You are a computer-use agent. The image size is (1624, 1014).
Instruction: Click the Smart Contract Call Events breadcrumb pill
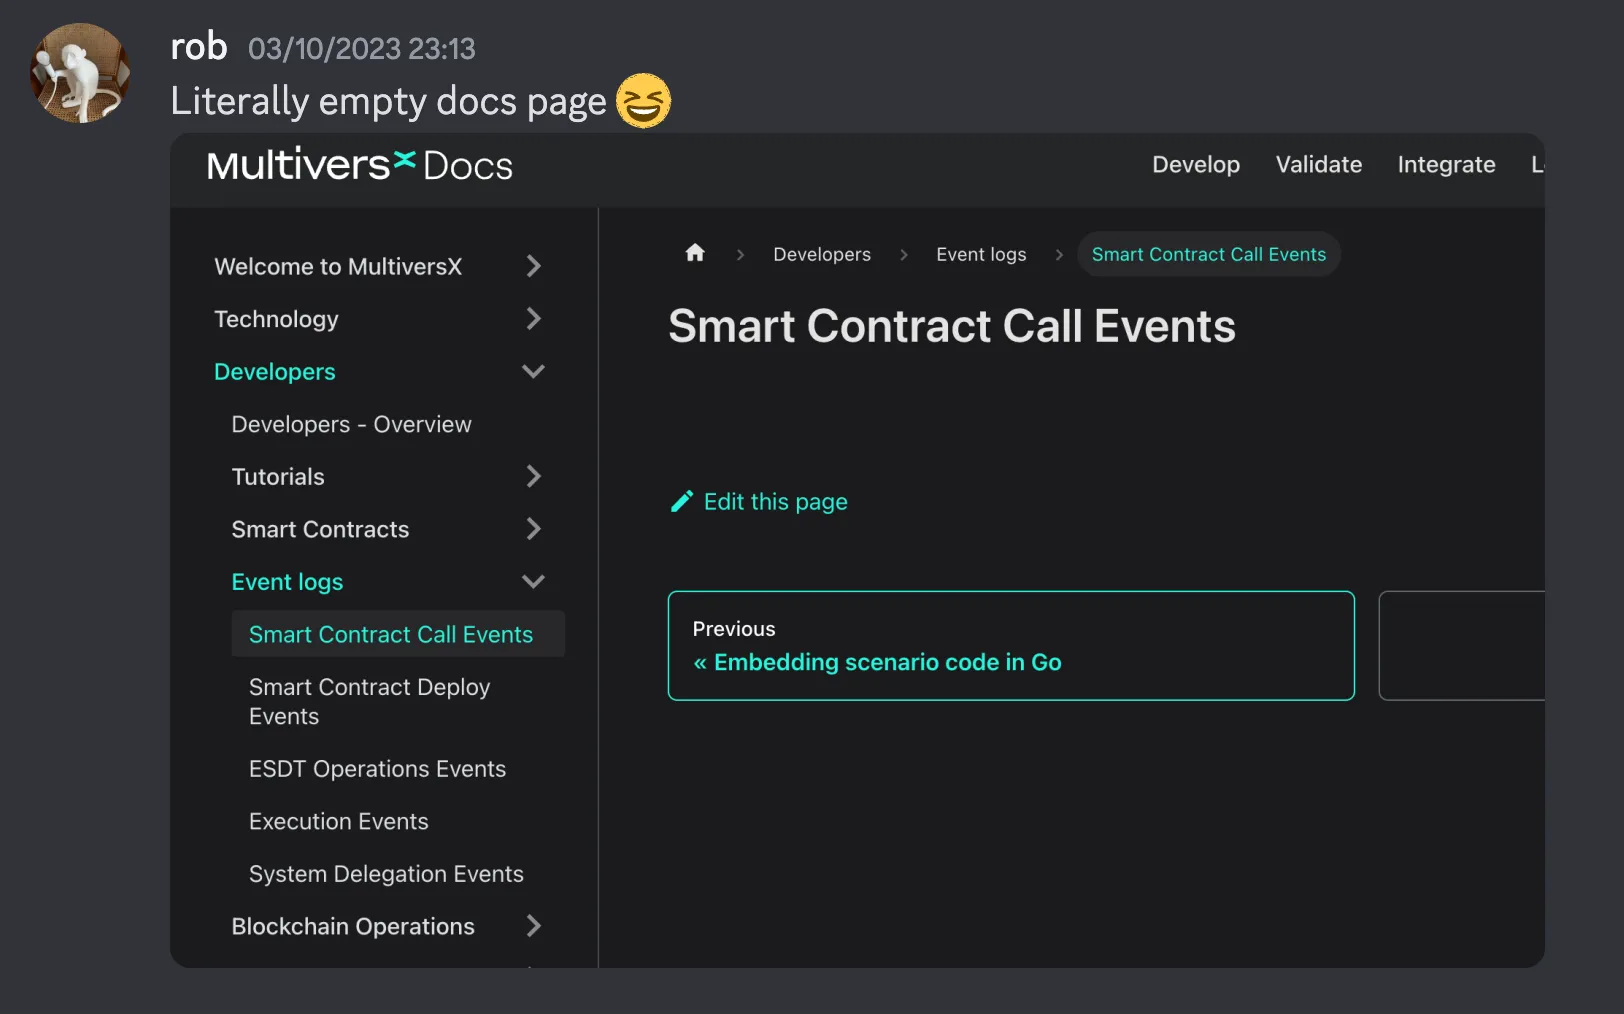pyautogui.click(x=1208, y=254)
